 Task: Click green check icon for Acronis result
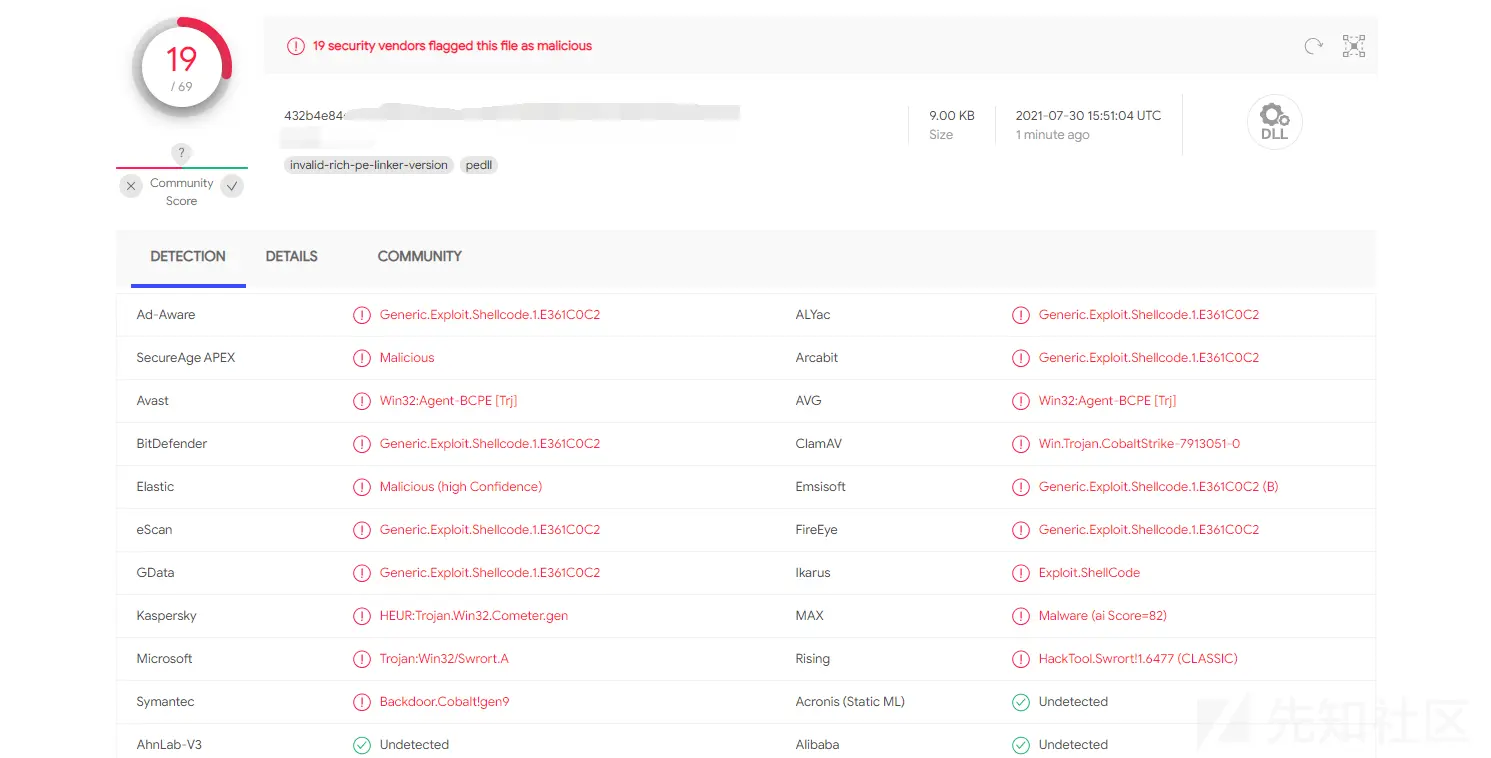click(x=1021, y=702)
